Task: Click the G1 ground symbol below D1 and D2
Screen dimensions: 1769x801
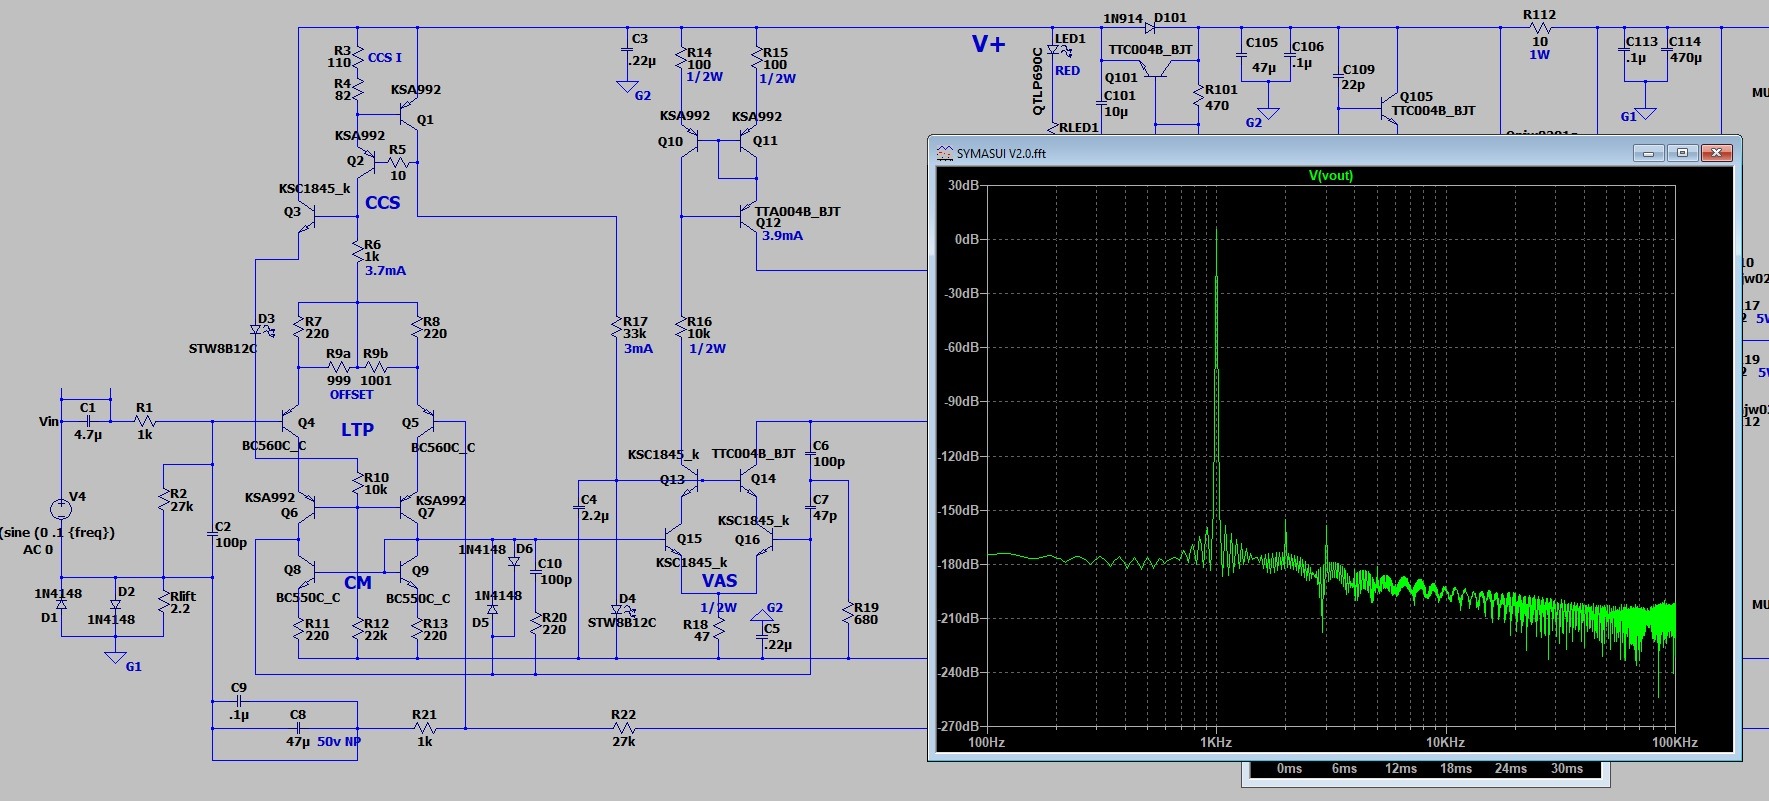Action: (116, 657)
